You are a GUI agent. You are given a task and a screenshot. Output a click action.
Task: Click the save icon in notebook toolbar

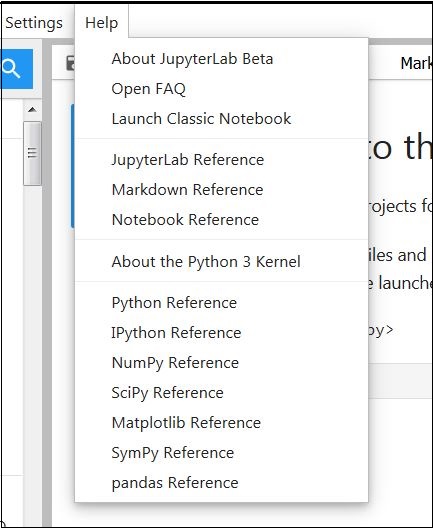pos(71,63)
